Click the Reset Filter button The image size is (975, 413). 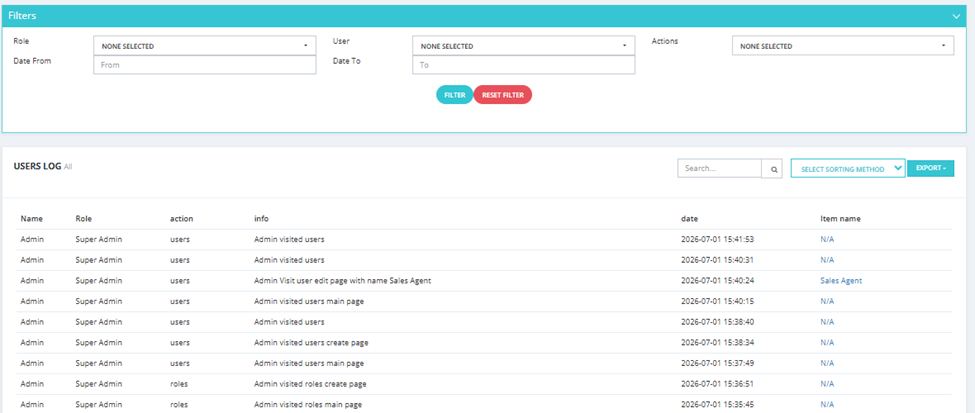[503, 95]
